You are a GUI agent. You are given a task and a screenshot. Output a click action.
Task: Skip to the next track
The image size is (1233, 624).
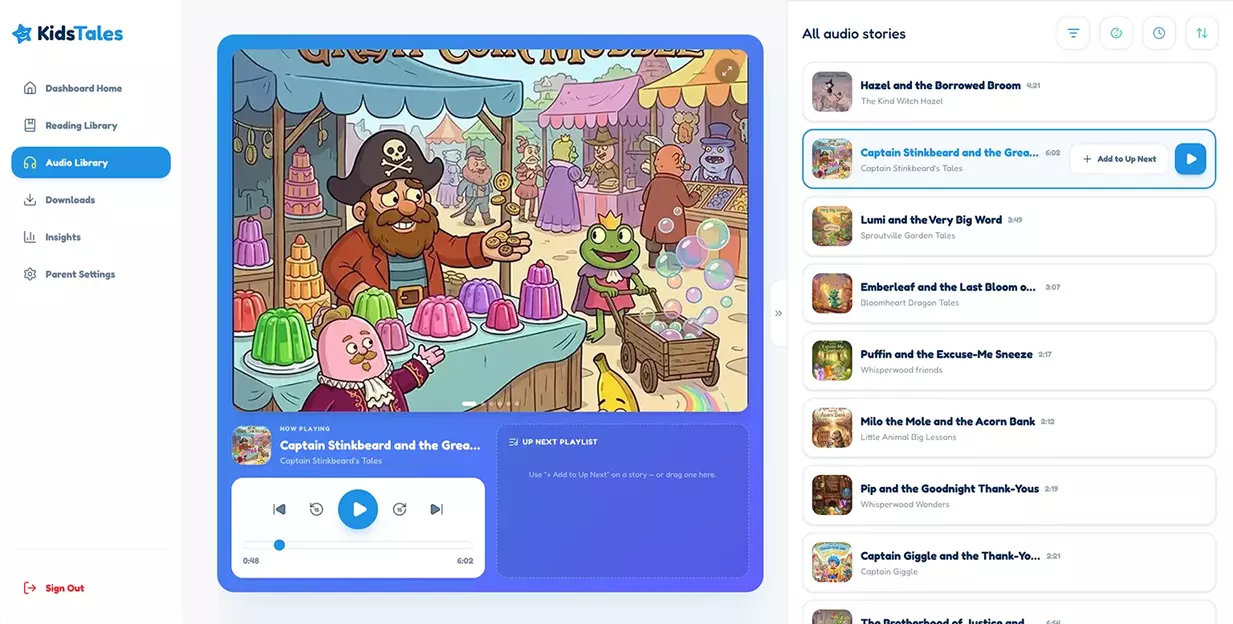436,509
